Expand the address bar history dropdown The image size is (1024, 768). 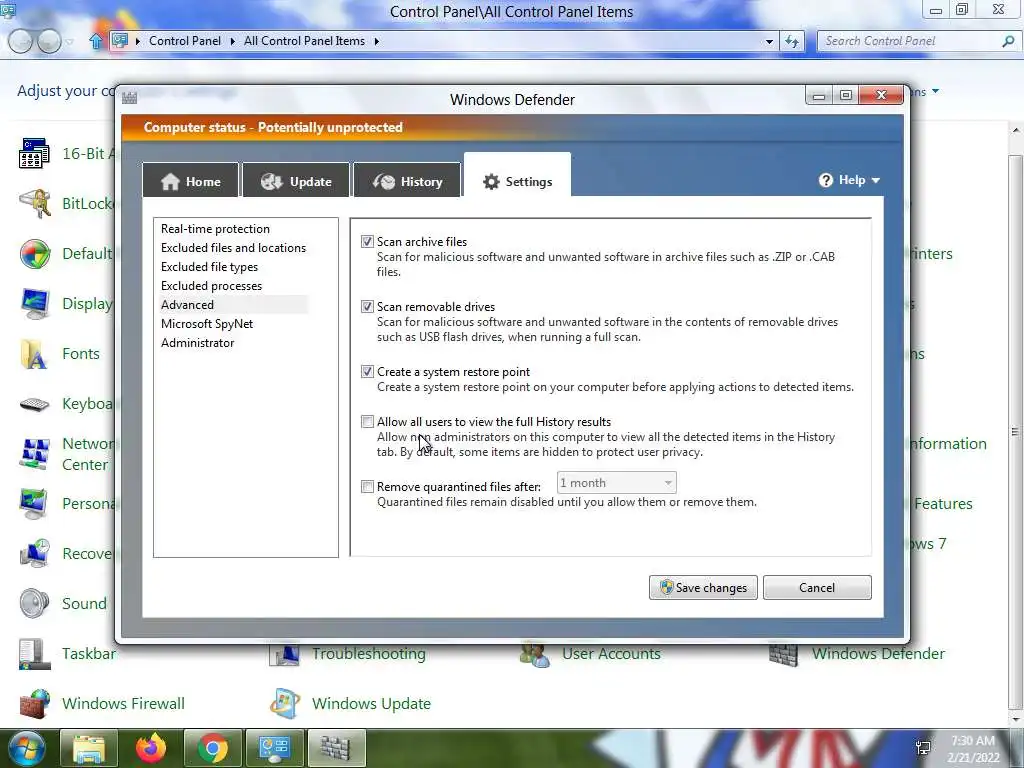coord(769,41)
